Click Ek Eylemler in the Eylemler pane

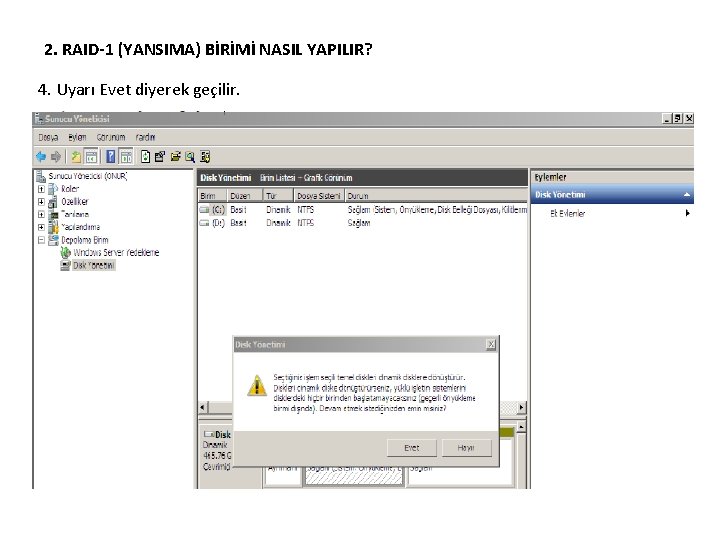(x=568, y=213)
